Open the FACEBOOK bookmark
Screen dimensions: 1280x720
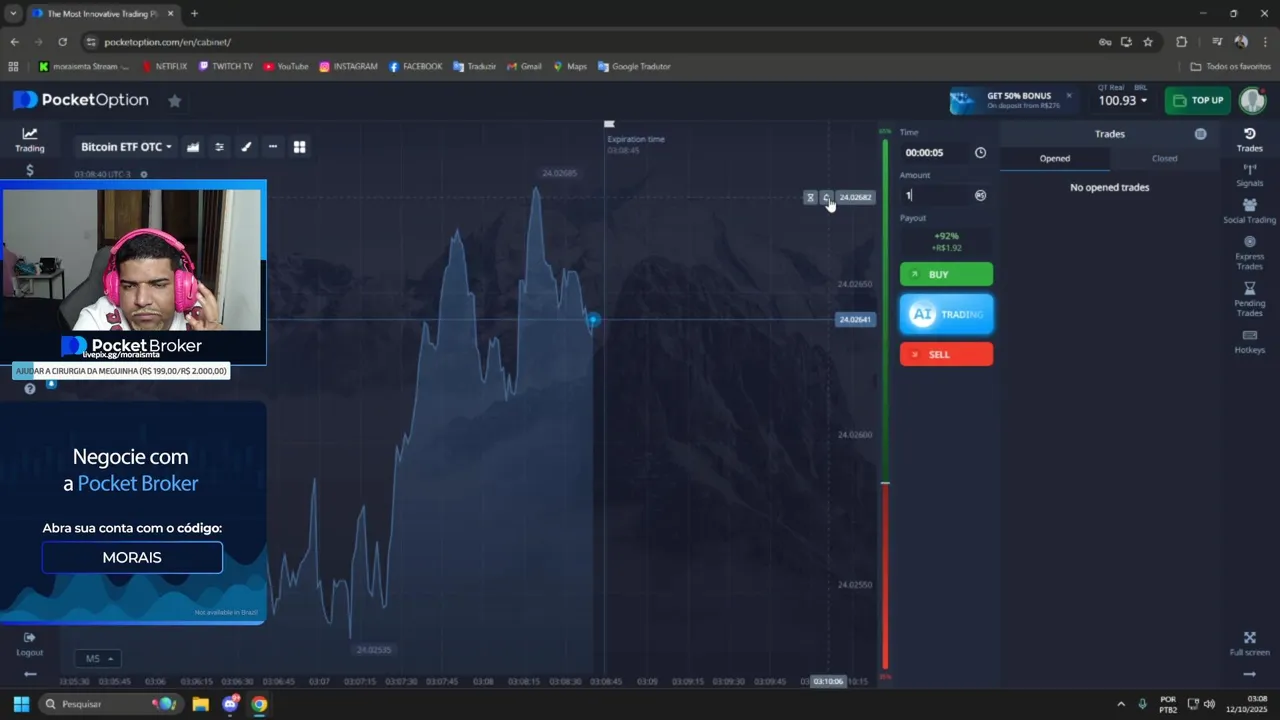click(415, 67)
